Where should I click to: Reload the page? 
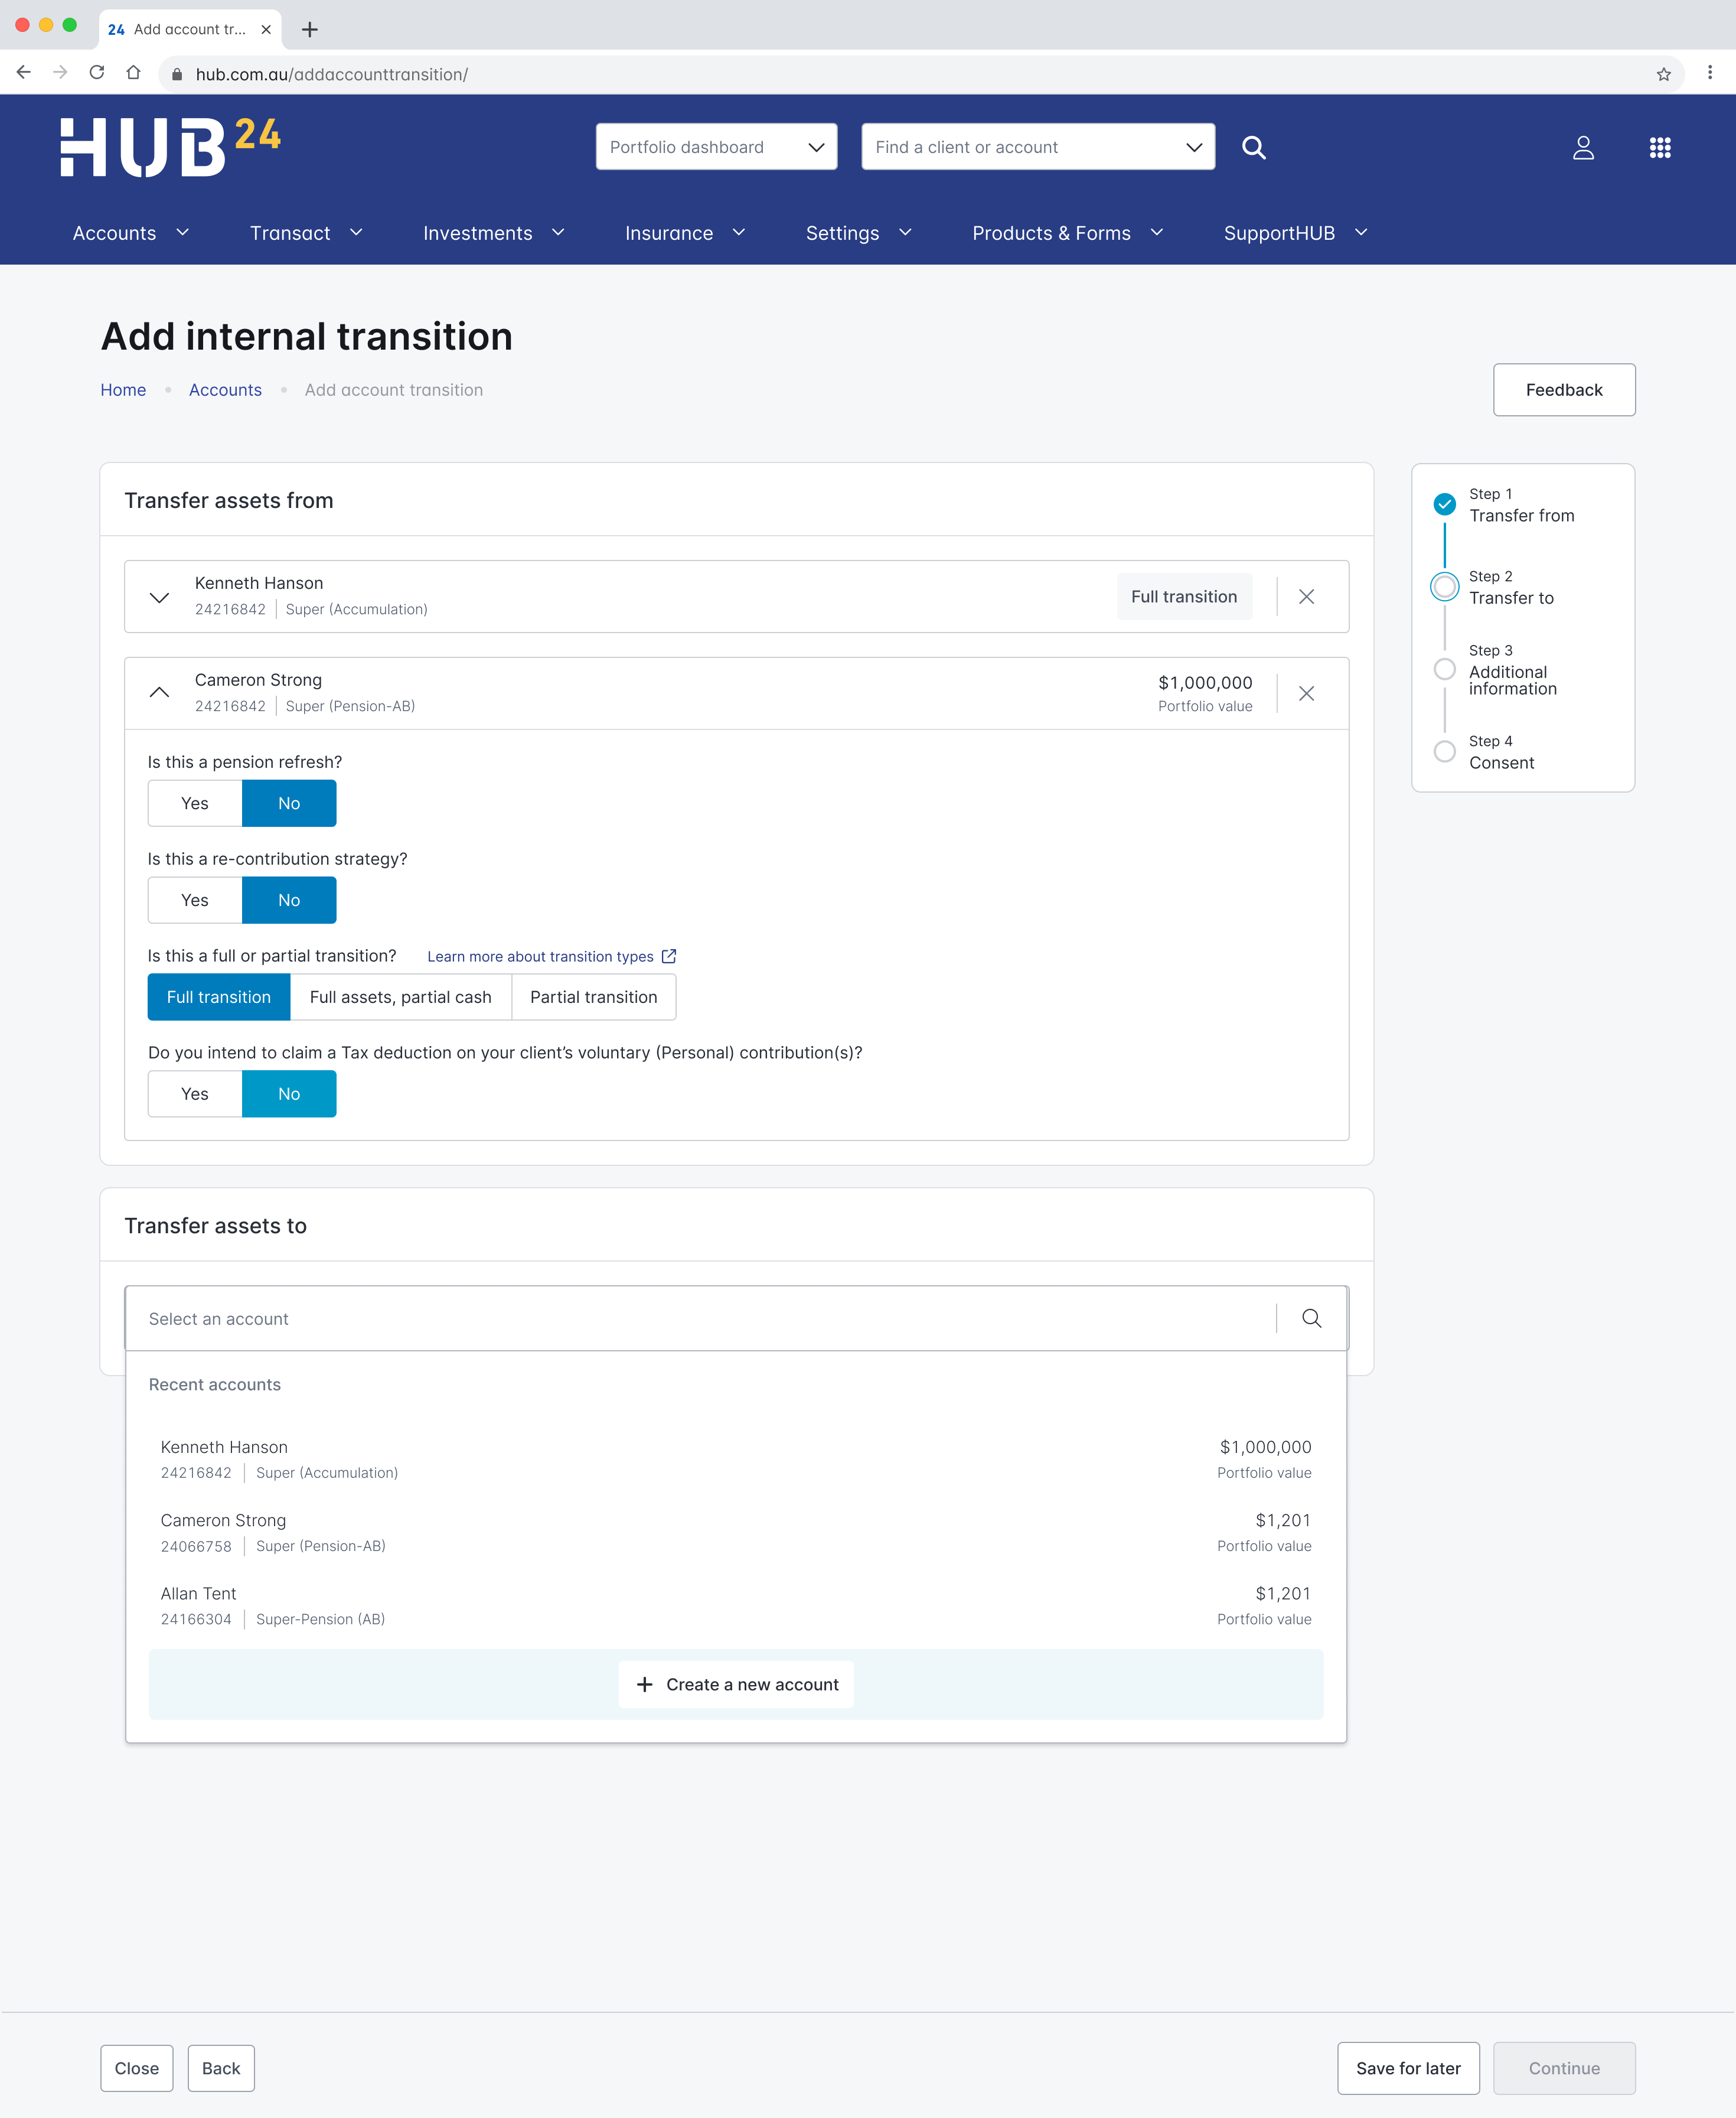97,73
